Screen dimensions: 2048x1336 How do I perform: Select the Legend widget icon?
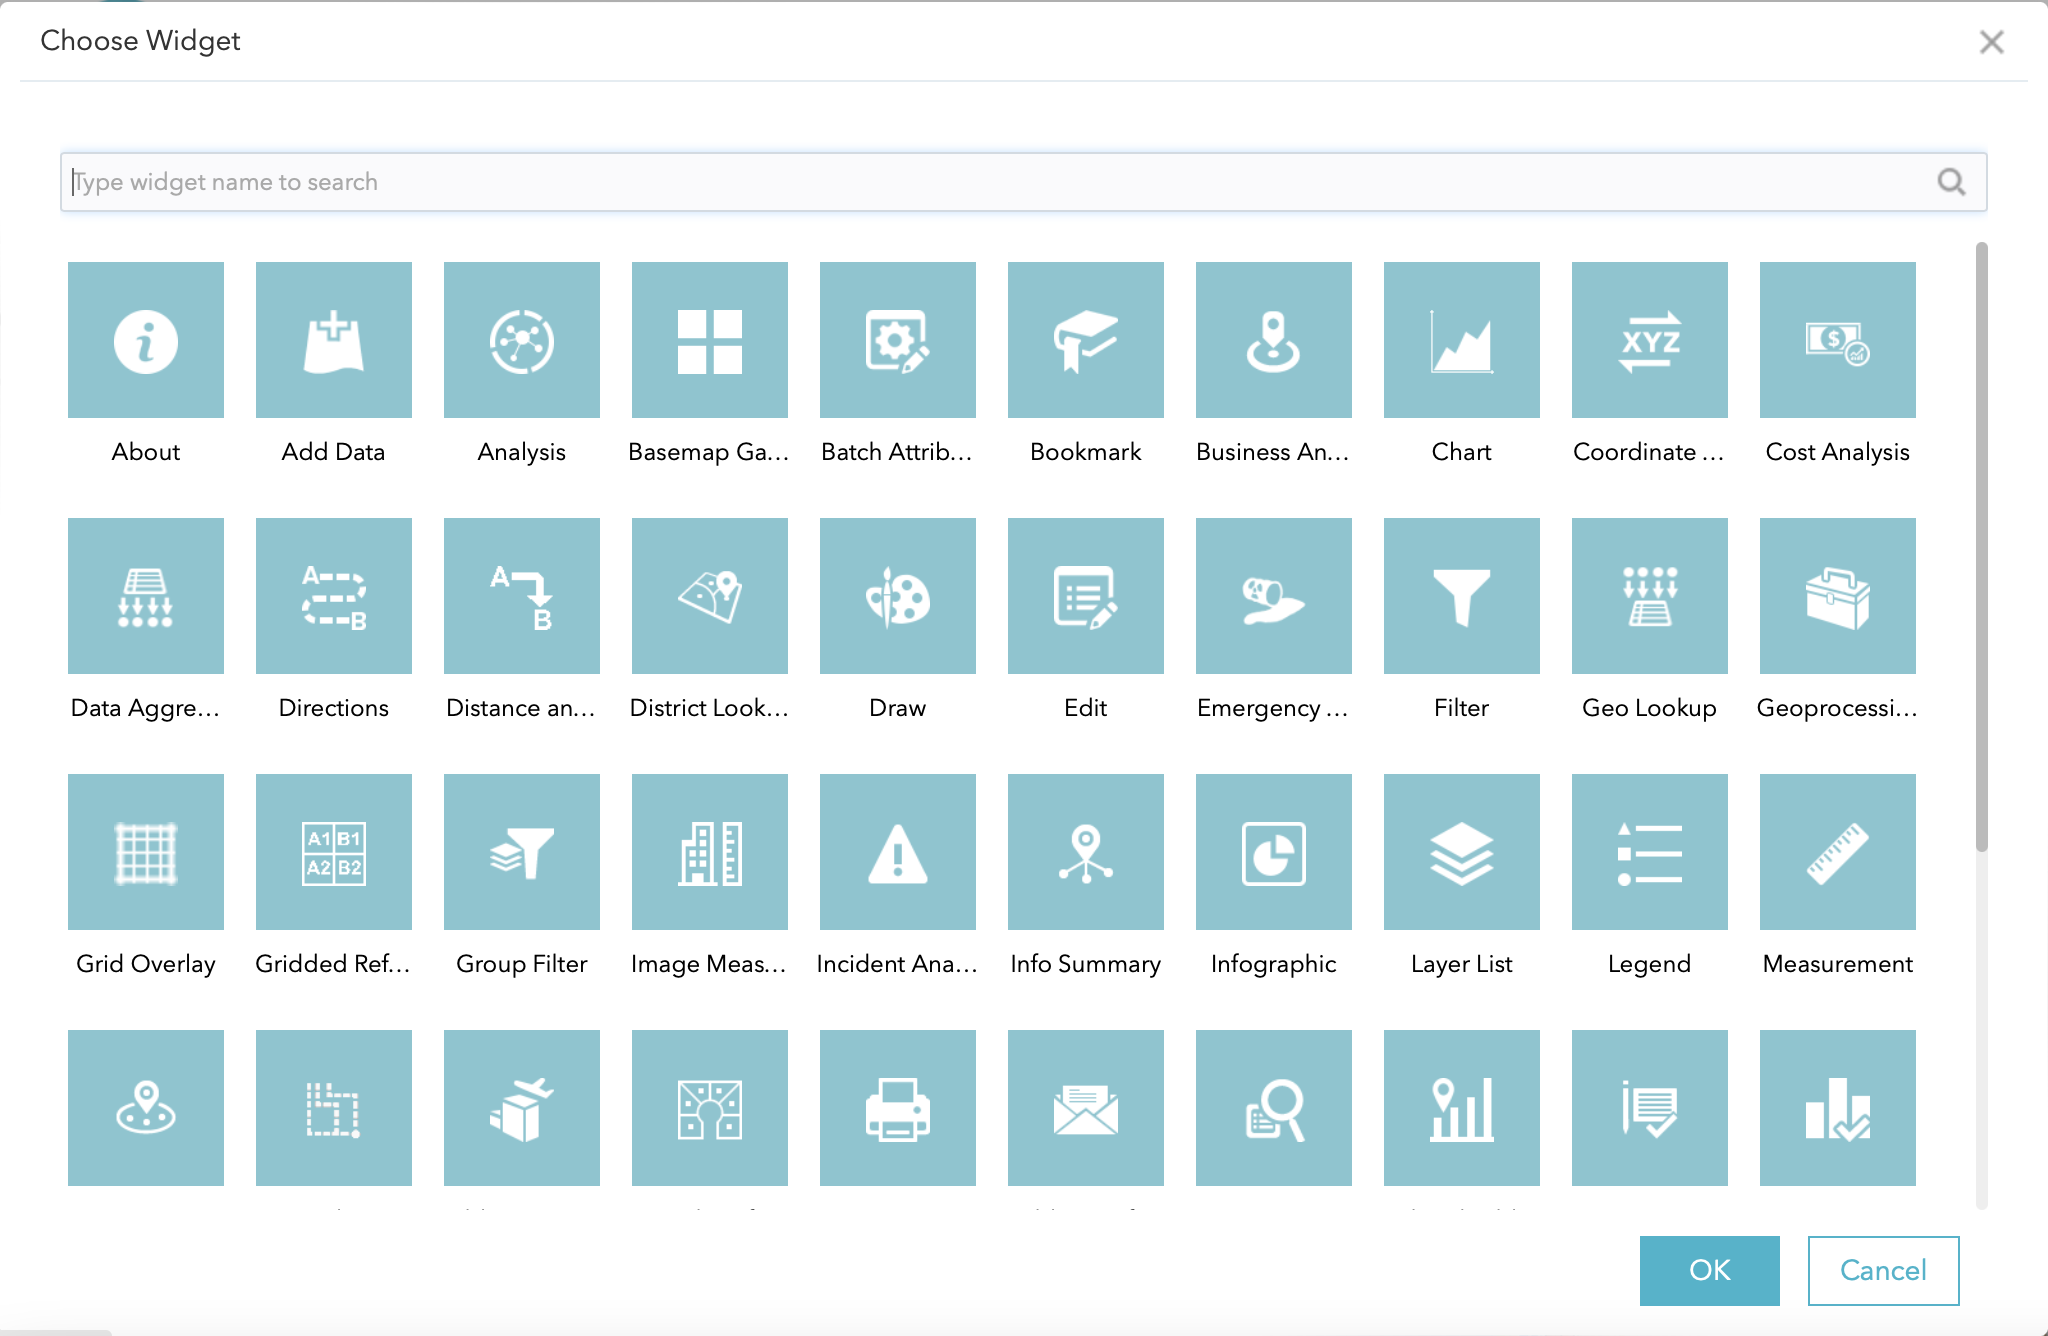coord(1650,852)
